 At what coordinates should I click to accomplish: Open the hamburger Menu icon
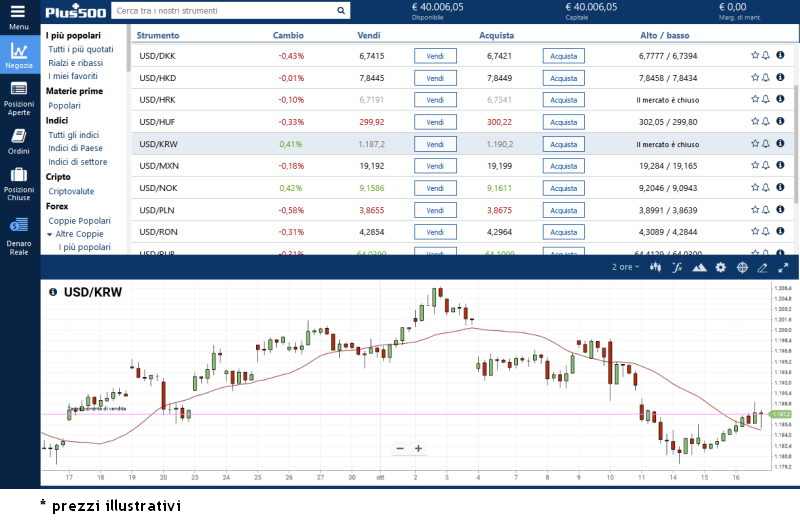[x=19, y=14]
